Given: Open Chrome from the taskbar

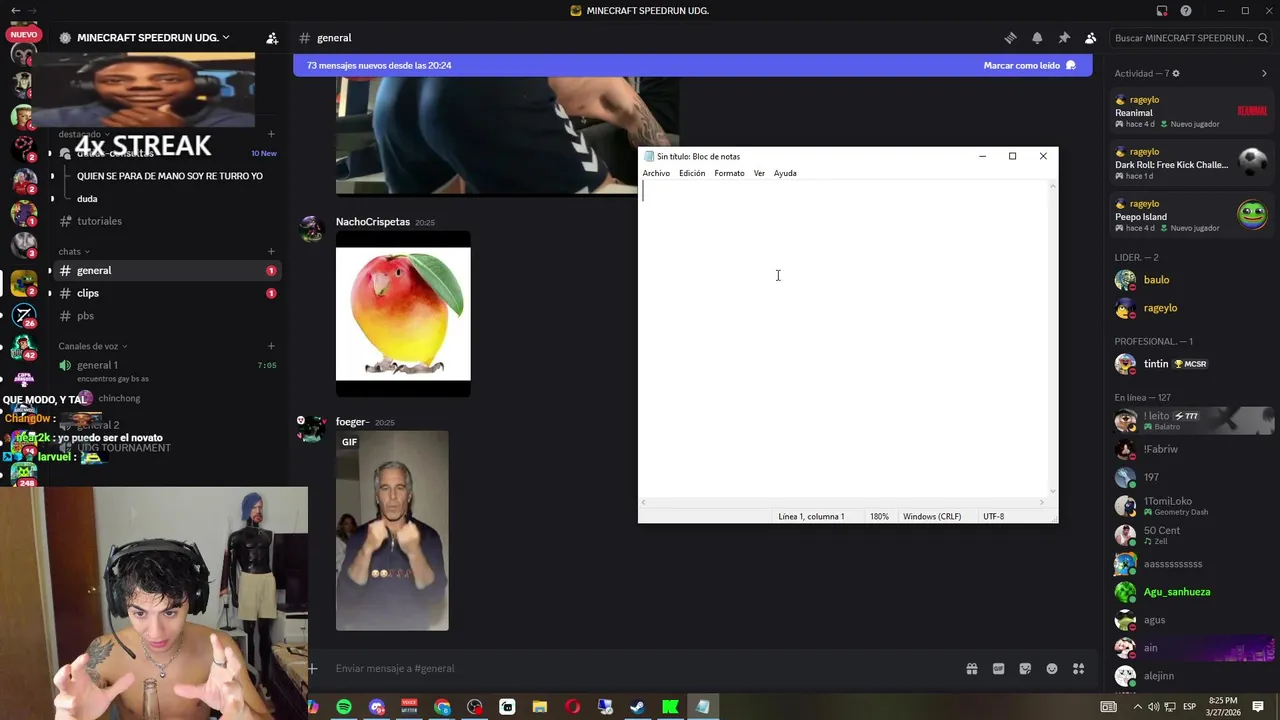Looking at the screenshot, I should coord(443,707).
